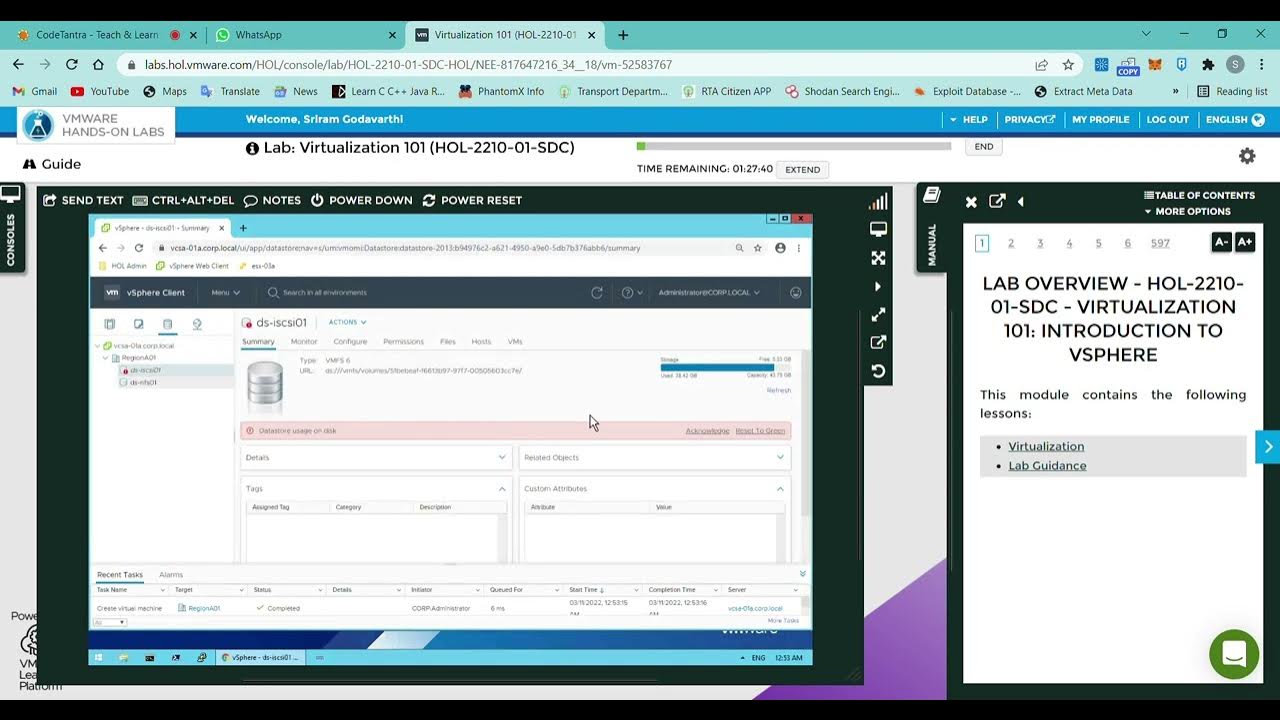The width and height of the screenshot is (1280, 720).
Task: Click the browser home button
Action: (98, 64)
